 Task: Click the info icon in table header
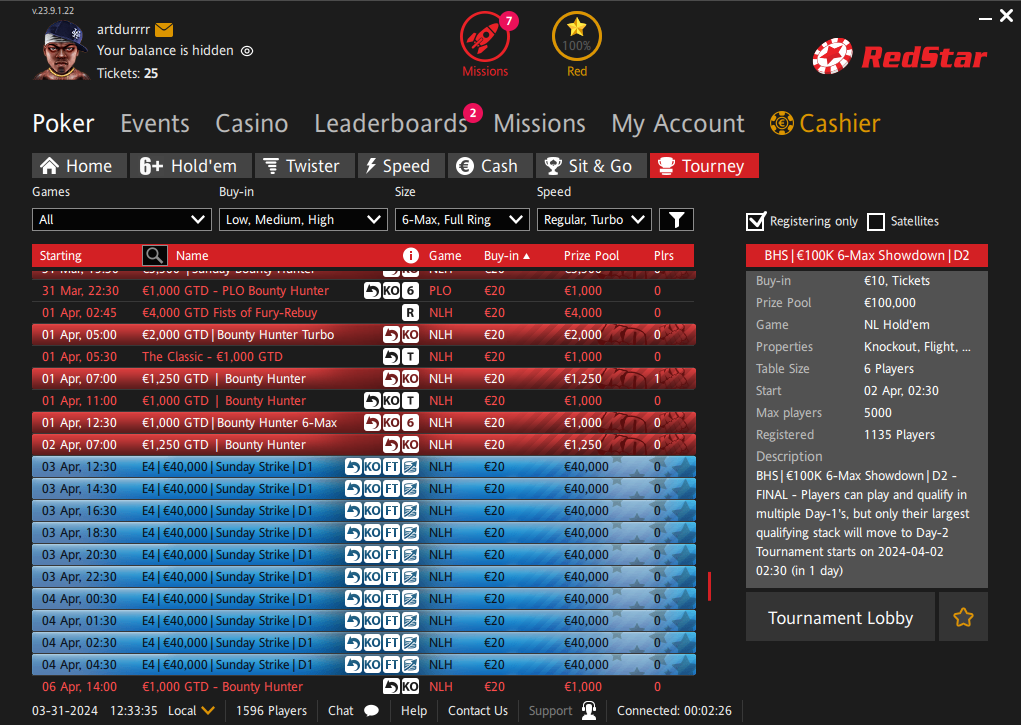(x=410, y=255)
